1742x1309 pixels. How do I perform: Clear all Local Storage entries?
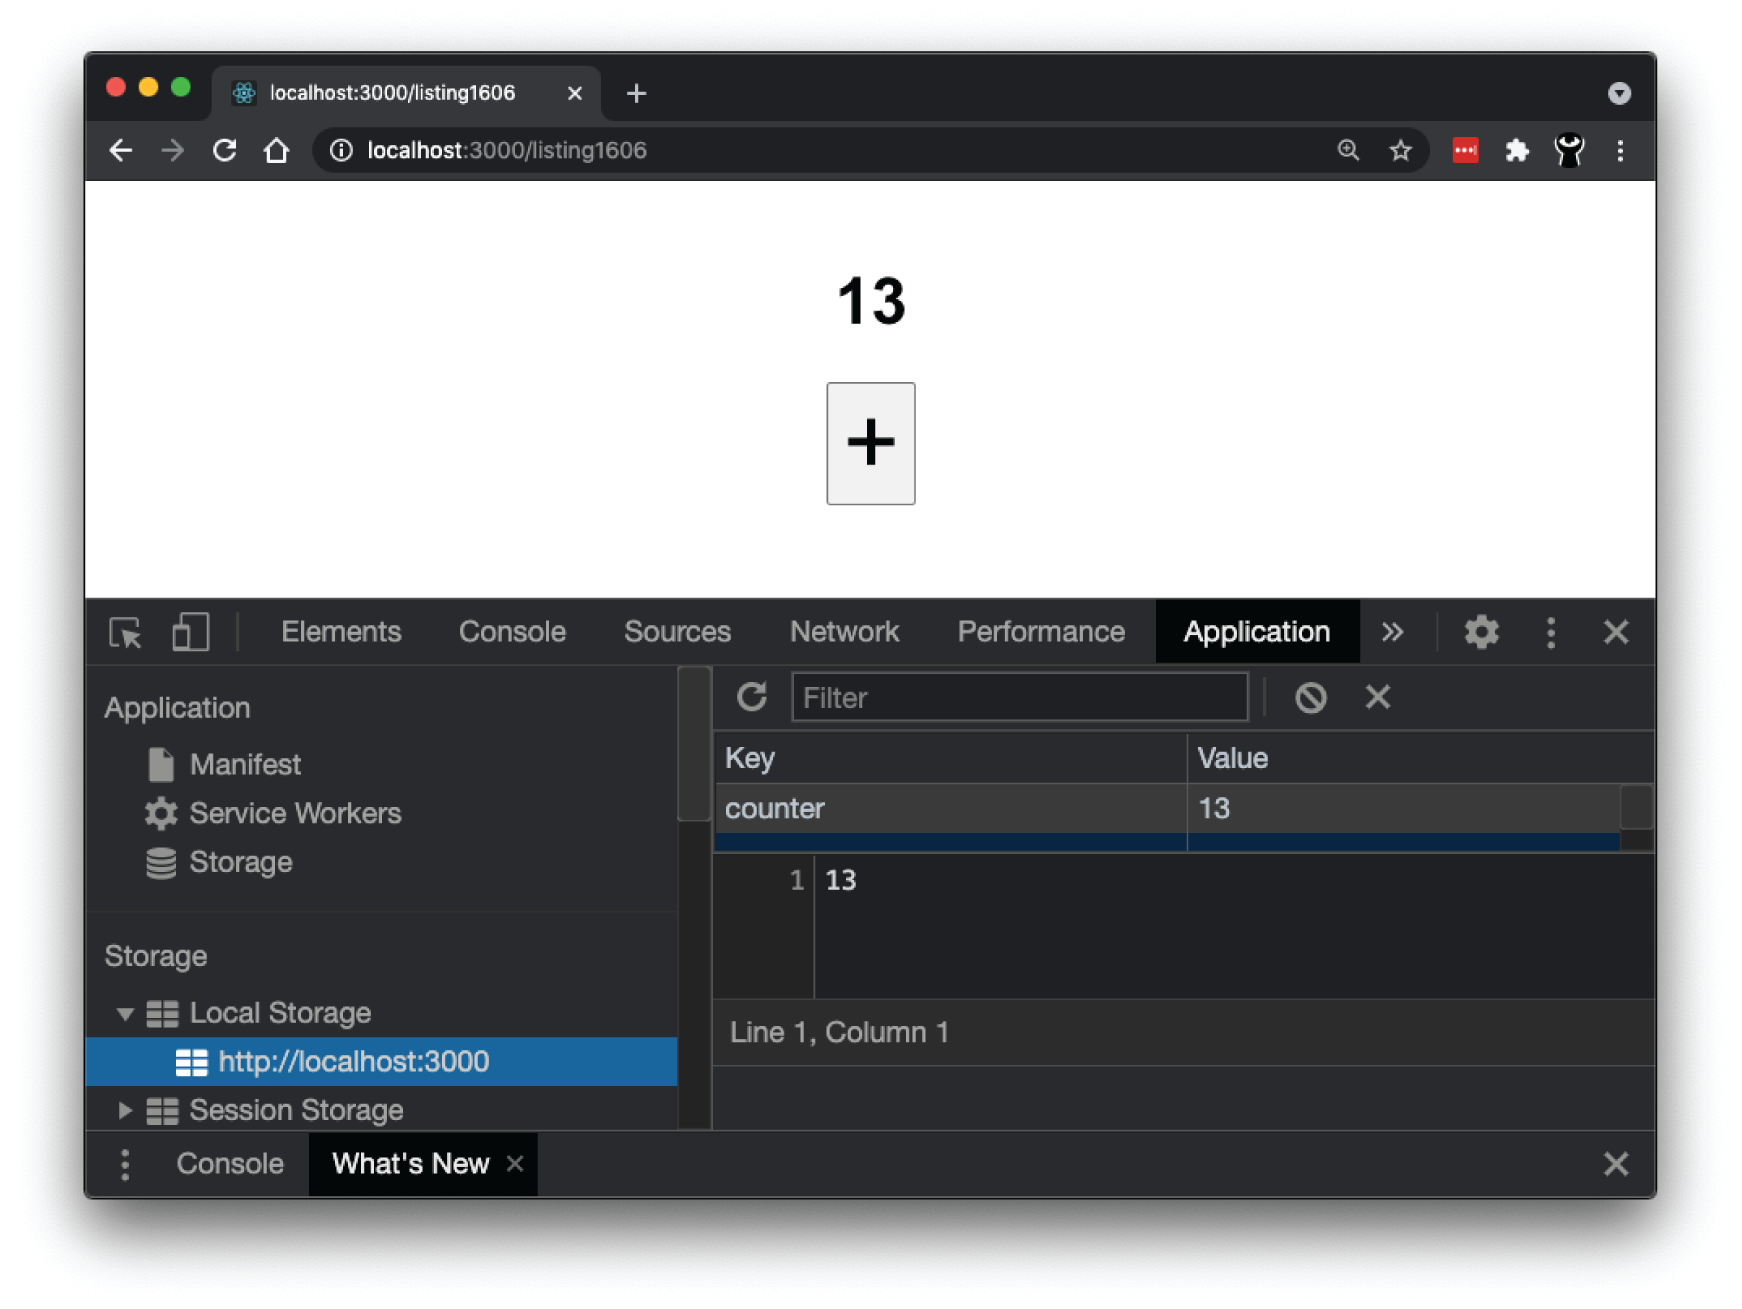pyautogui.click(x=1311, y=697)
